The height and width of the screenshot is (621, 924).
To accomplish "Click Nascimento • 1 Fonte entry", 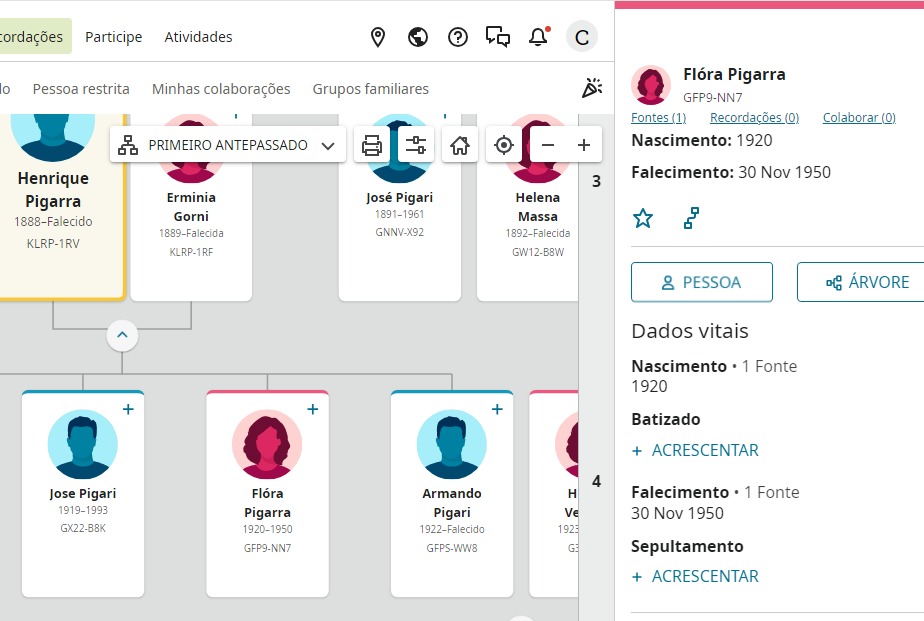I will (x=714, y=366).
